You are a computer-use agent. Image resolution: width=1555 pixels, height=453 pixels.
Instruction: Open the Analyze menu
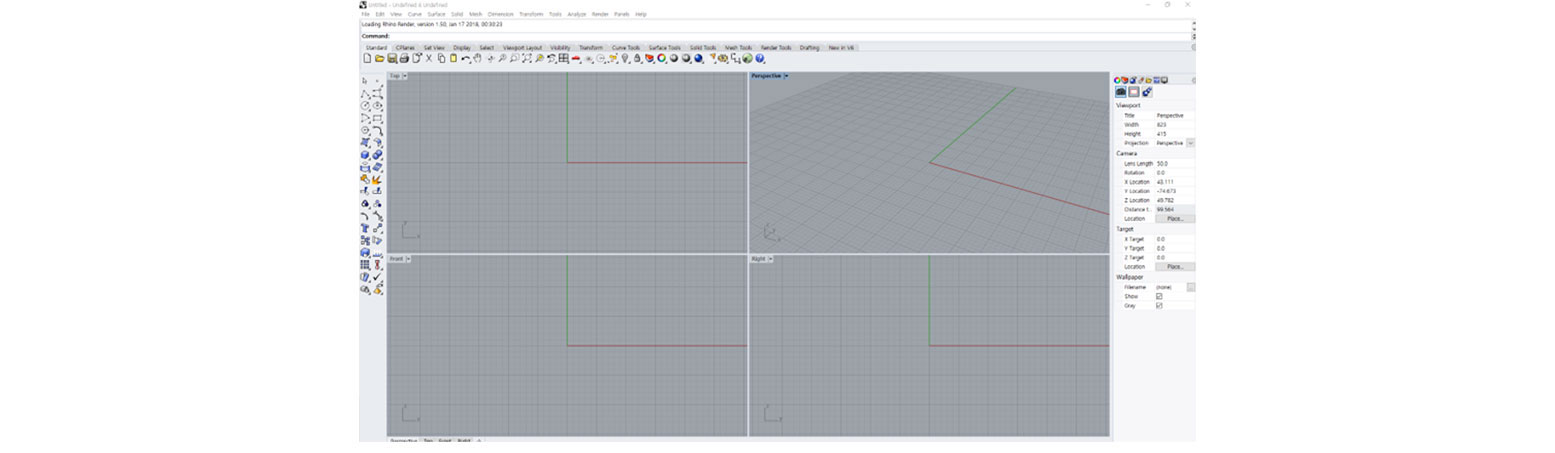(x=576, y=14)
